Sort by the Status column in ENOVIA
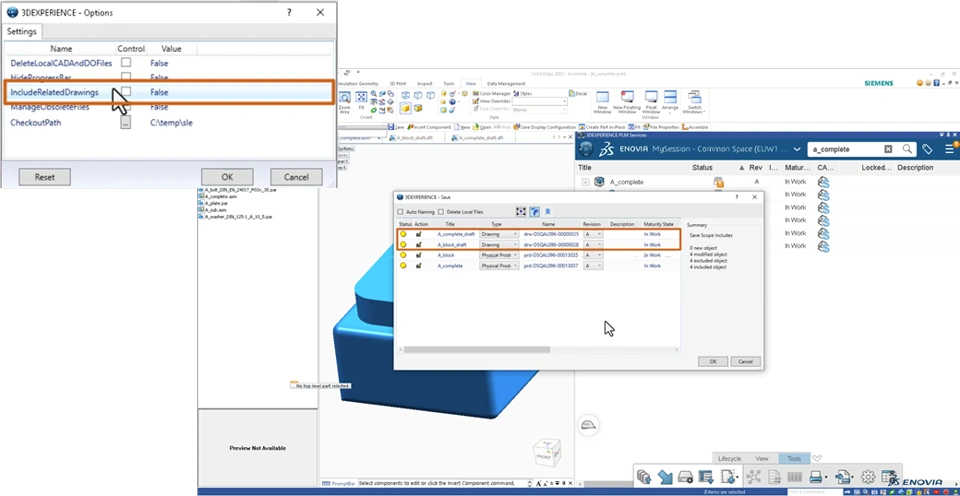The width and height of the screenshot is (960, 496). click(702, 167)
